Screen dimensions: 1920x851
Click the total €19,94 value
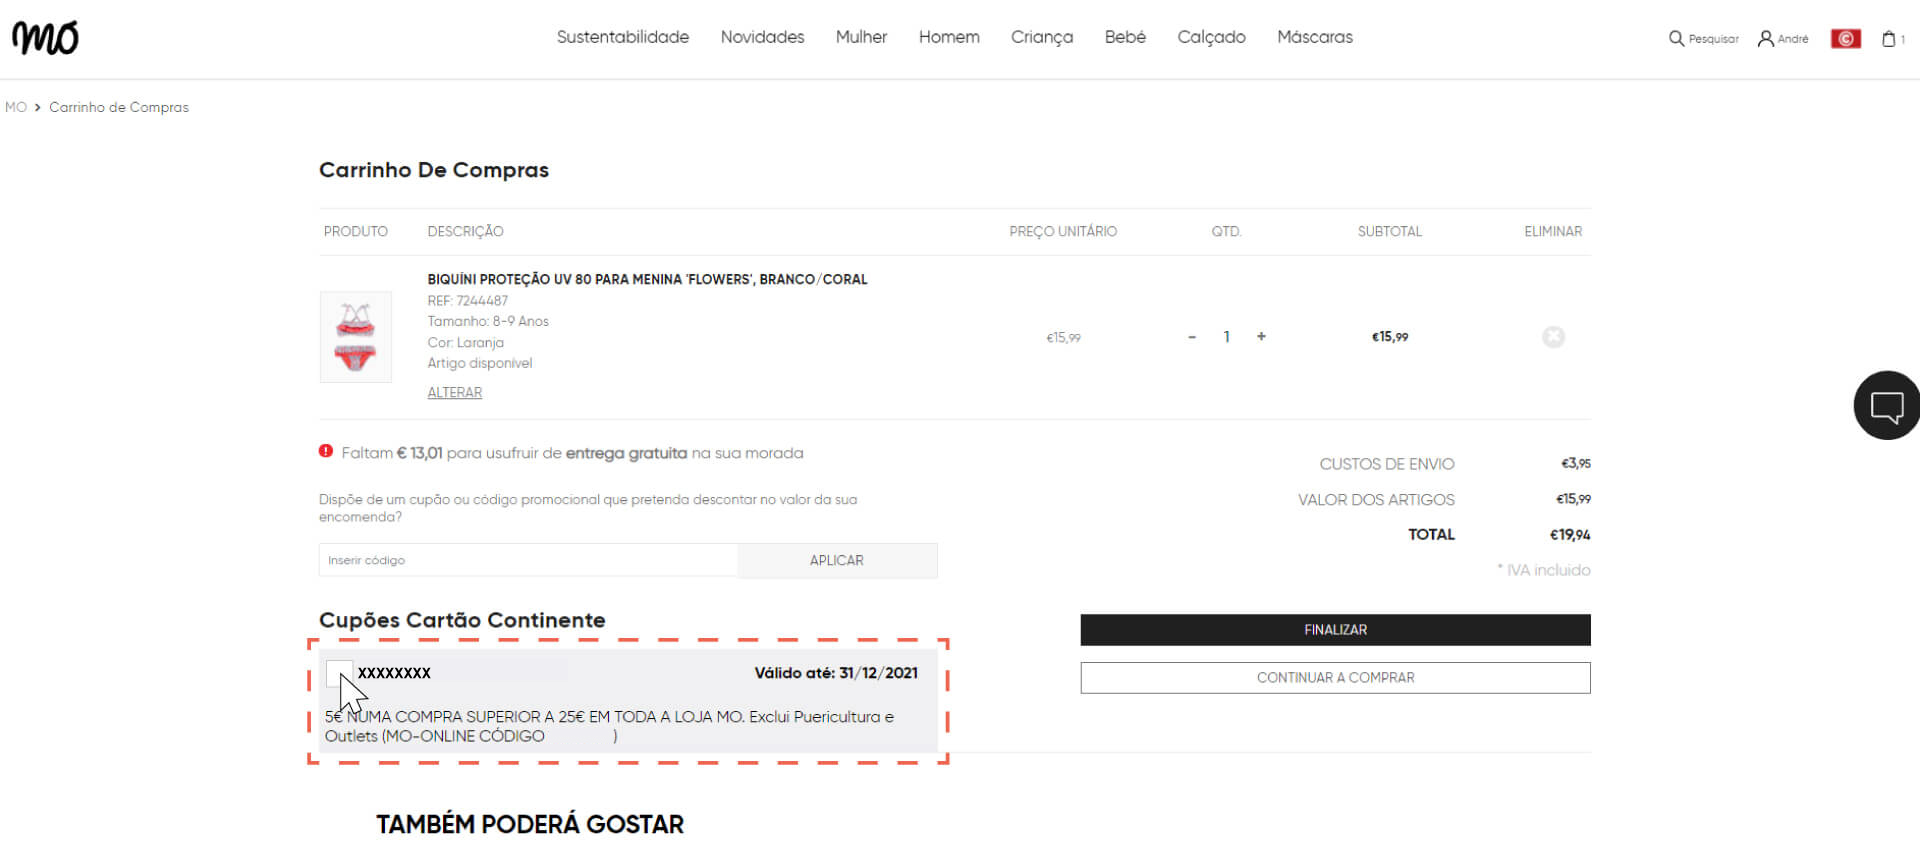1570,535
